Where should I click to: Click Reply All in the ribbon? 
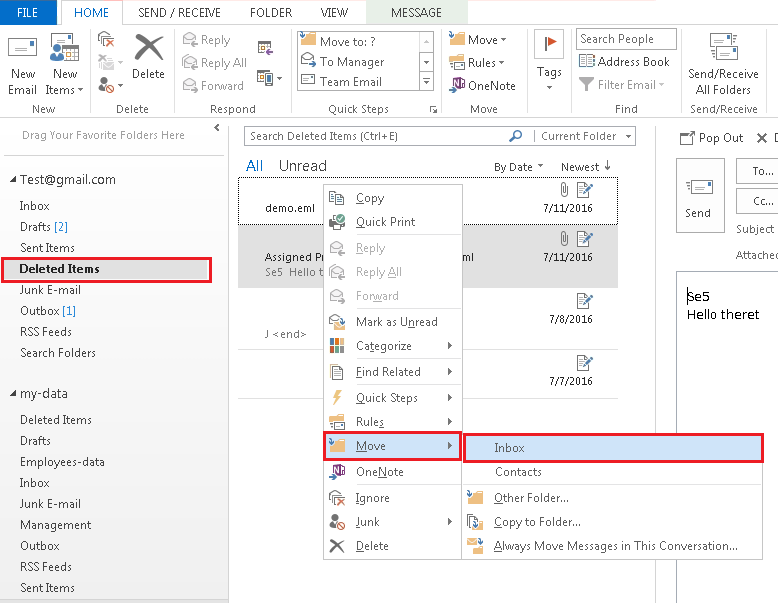pyautogui.click(x=214, y=63)
